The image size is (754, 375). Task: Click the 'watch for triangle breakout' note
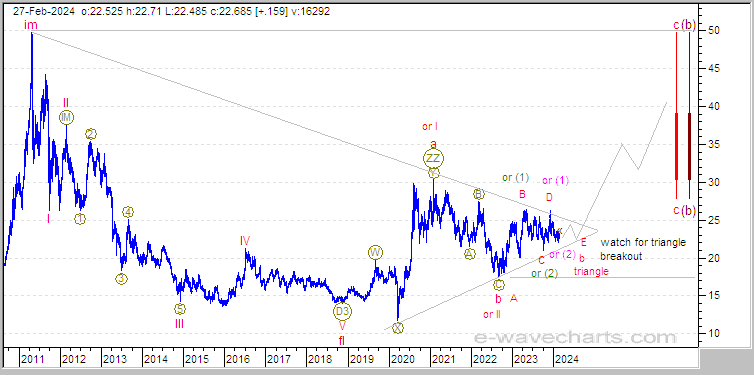click(x=643, y=249)
